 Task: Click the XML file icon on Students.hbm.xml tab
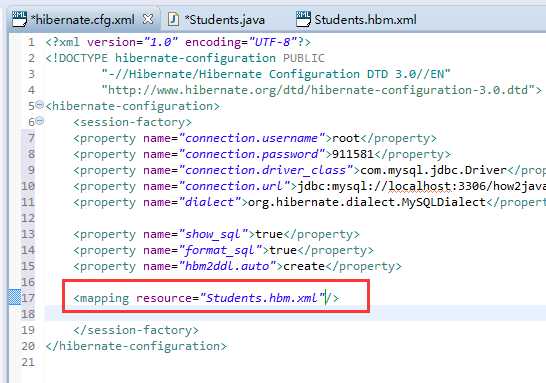303,19
